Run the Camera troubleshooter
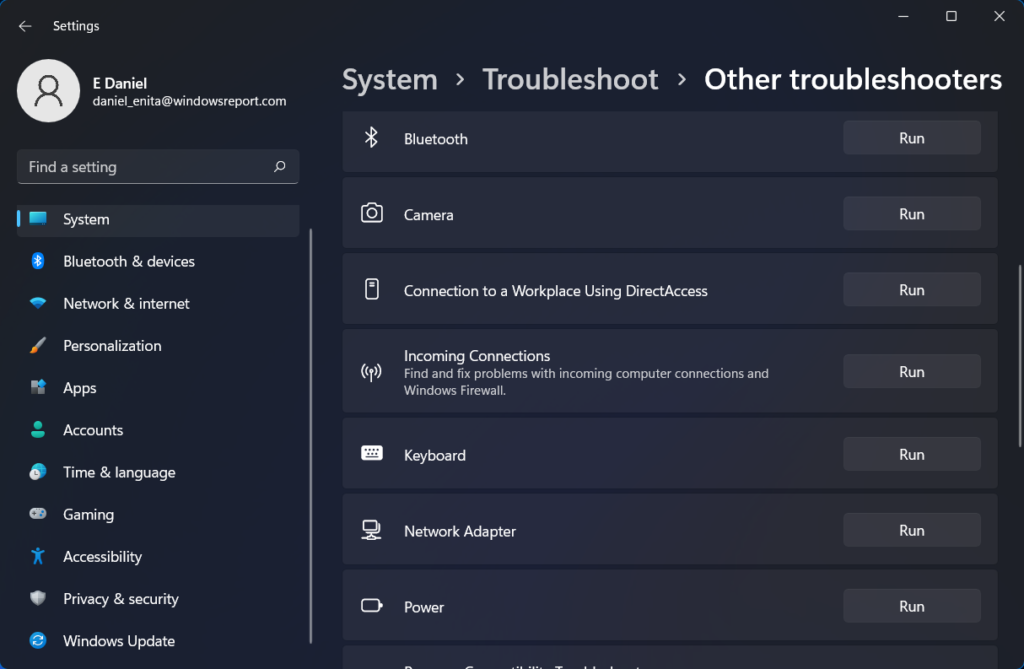This screenshot has width=1024, height=669. tap(912, 214)
